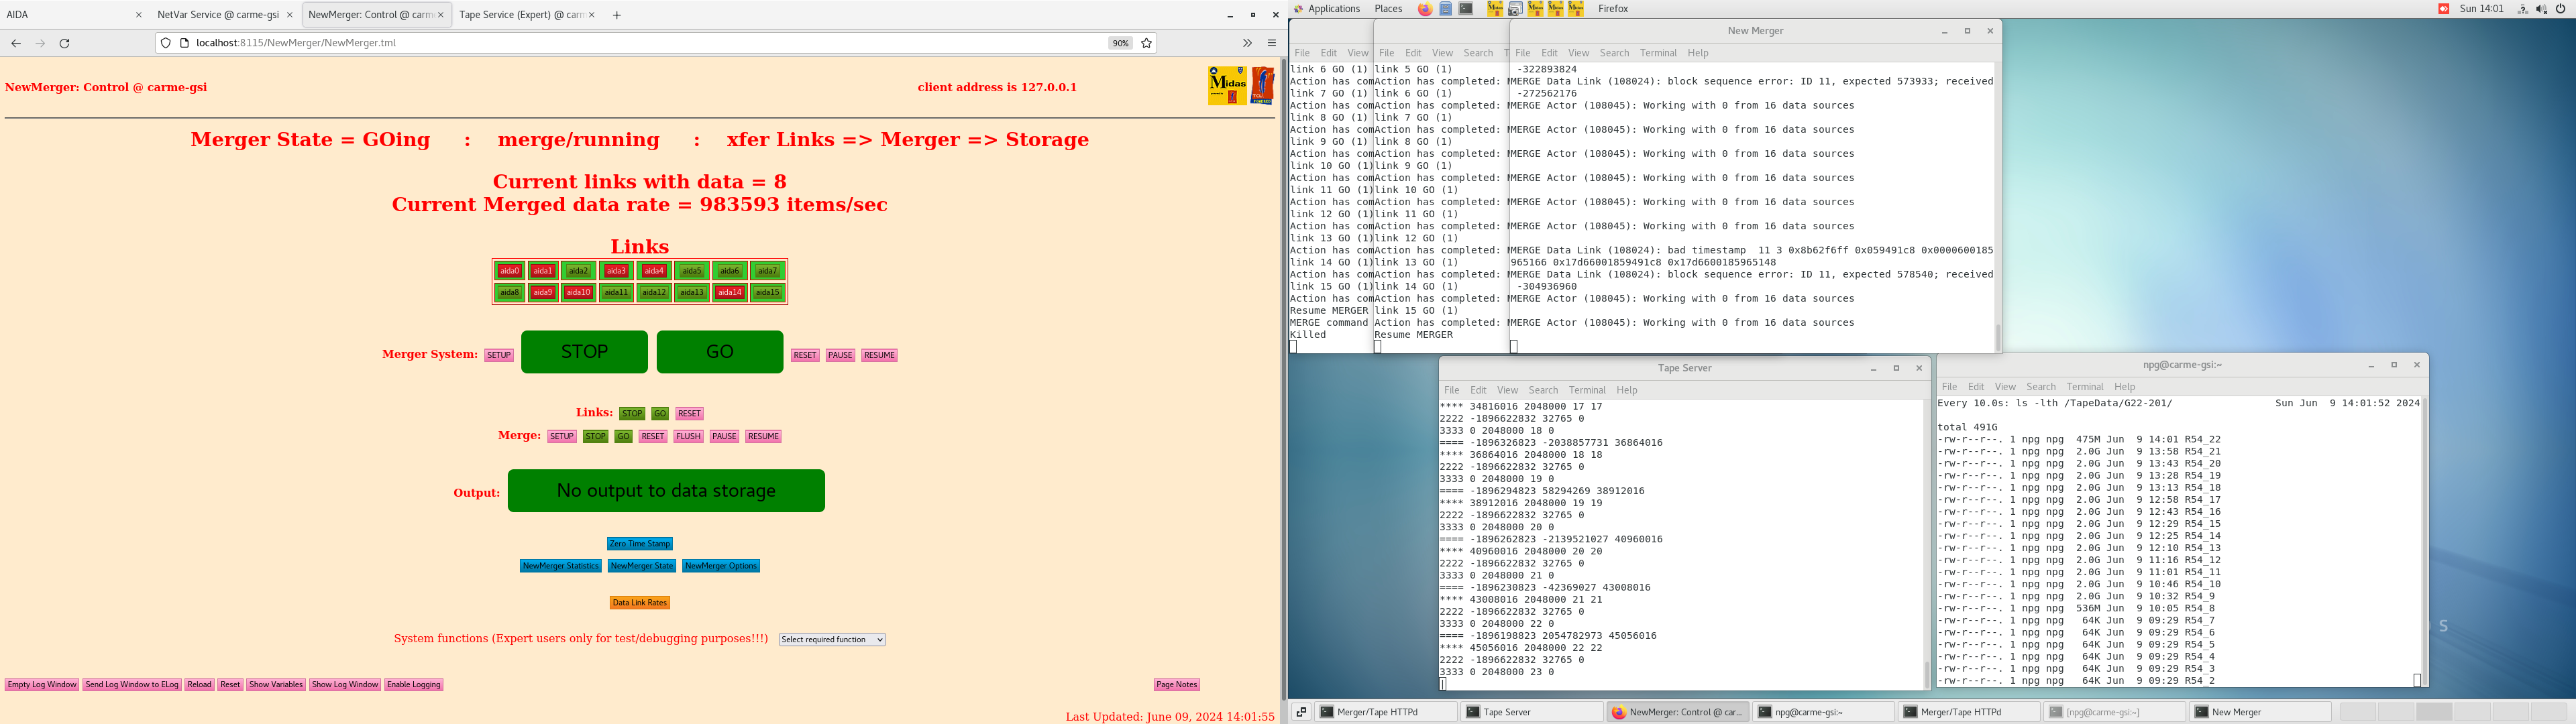Toggle the aida14 link indicator
The image size is (2576, 724).
(729, 293)
